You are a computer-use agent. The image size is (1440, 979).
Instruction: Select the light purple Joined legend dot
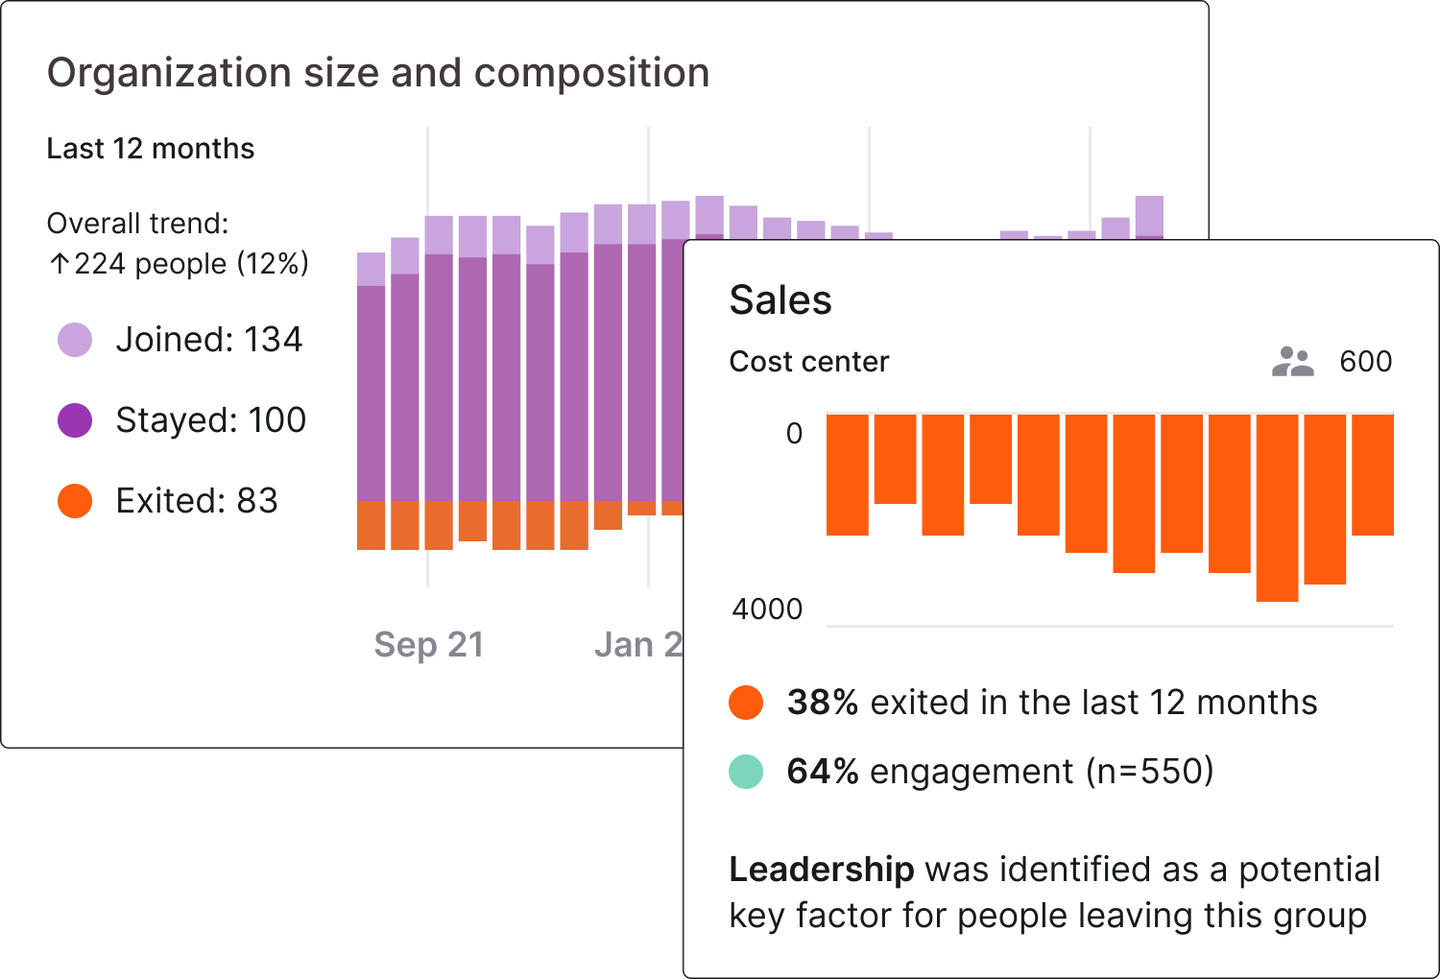tap(75, 340)
